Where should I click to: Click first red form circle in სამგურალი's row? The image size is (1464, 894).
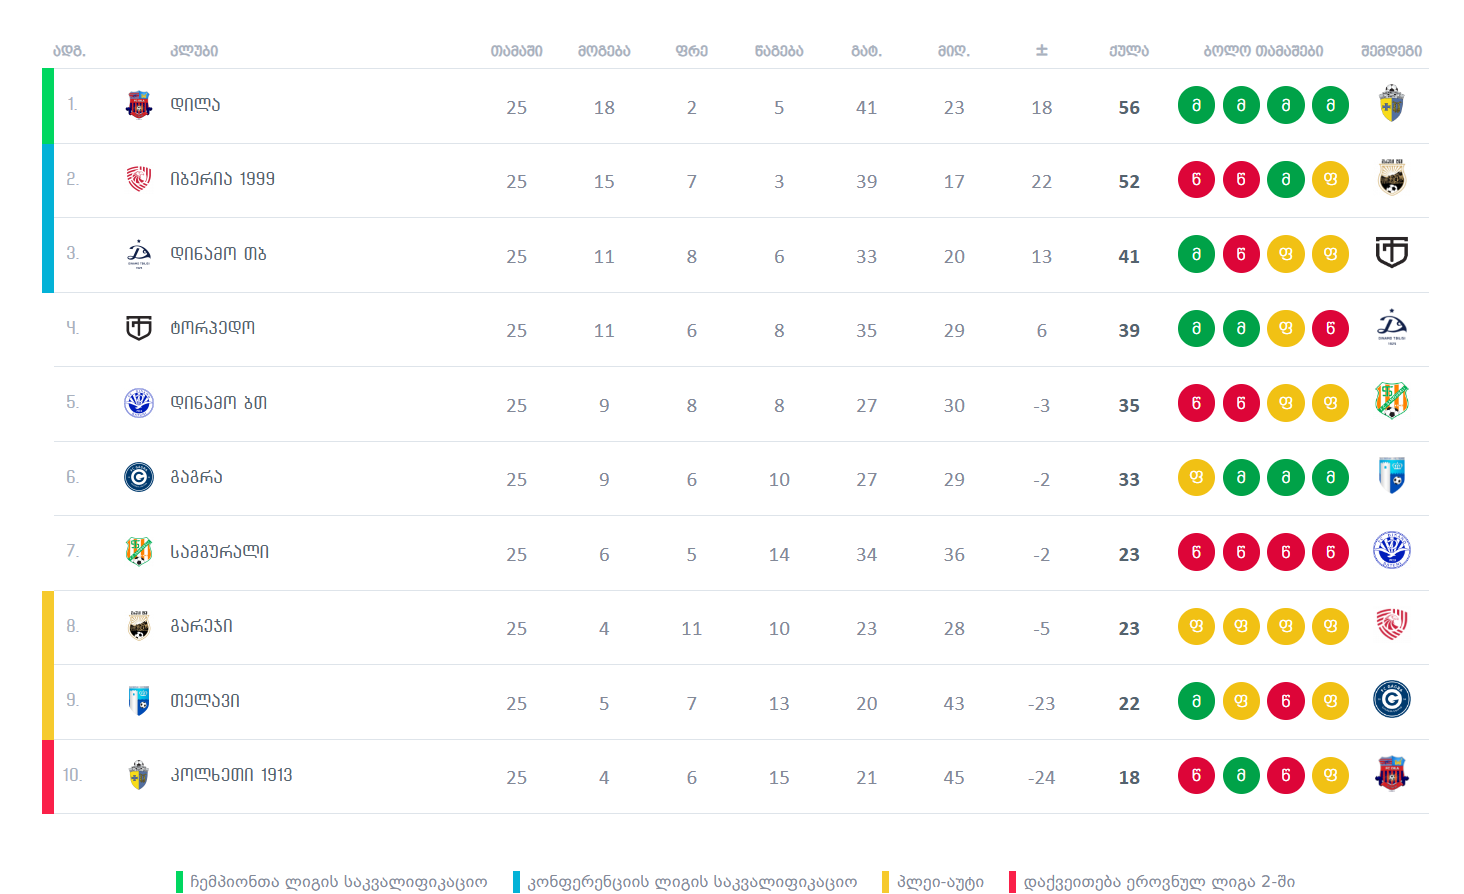(1196, 552)
